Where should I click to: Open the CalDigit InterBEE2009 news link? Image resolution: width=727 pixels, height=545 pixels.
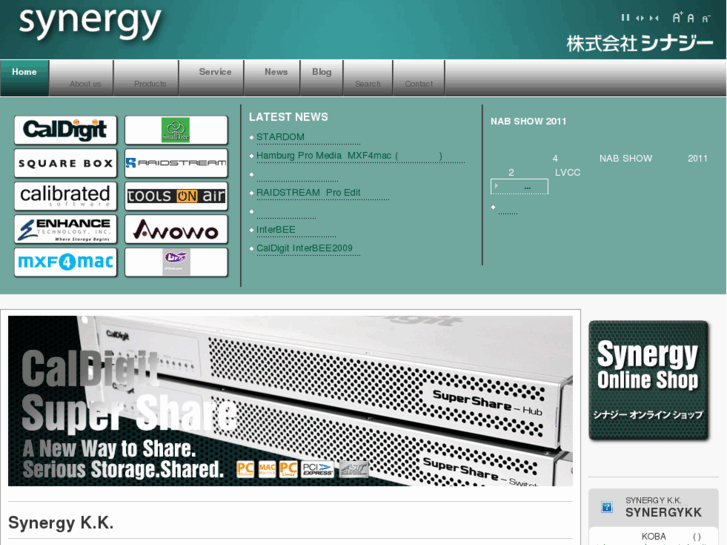(305, 248)
